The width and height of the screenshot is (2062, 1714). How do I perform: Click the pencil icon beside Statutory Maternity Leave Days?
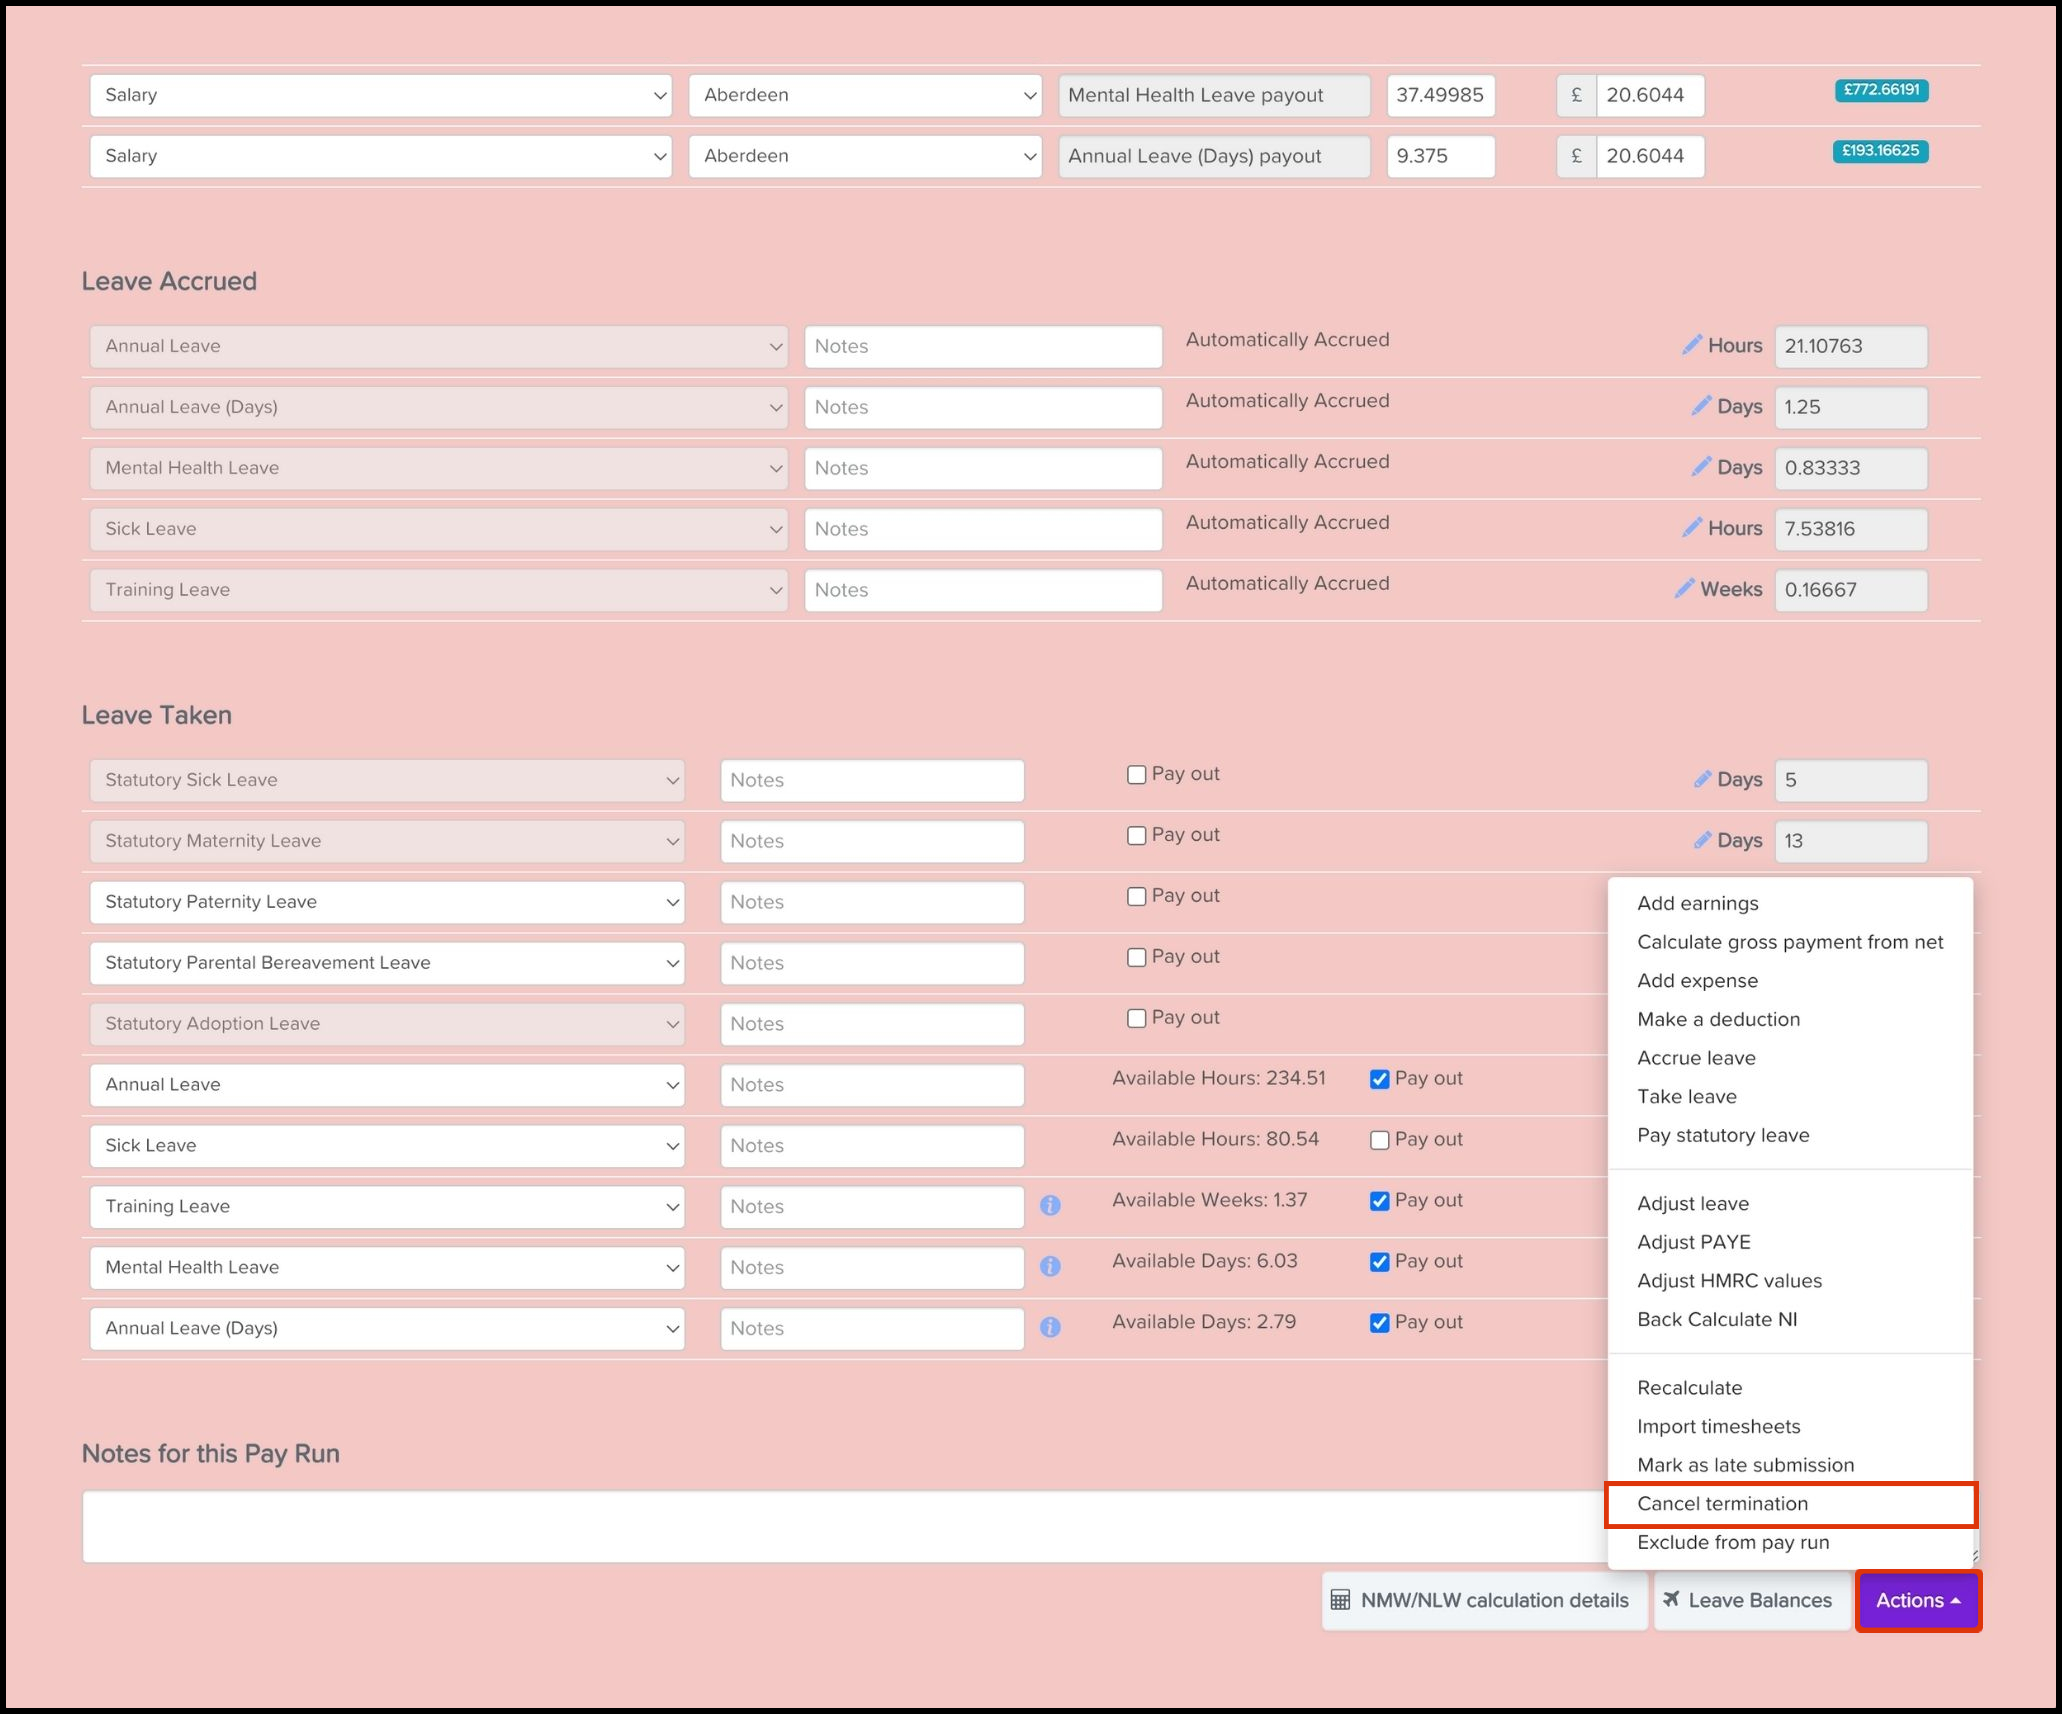[x=1702, y=840]
